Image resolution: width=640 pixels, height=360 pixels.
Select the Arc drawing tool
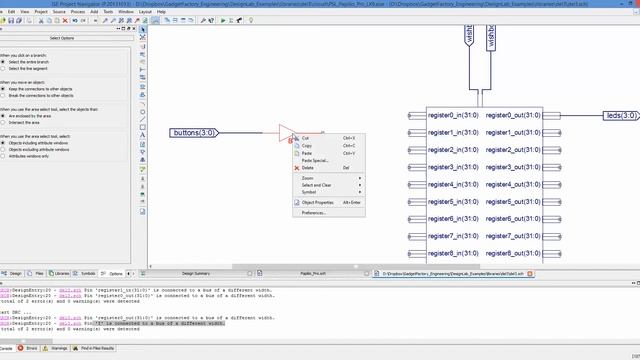click(x=142, y=104)
